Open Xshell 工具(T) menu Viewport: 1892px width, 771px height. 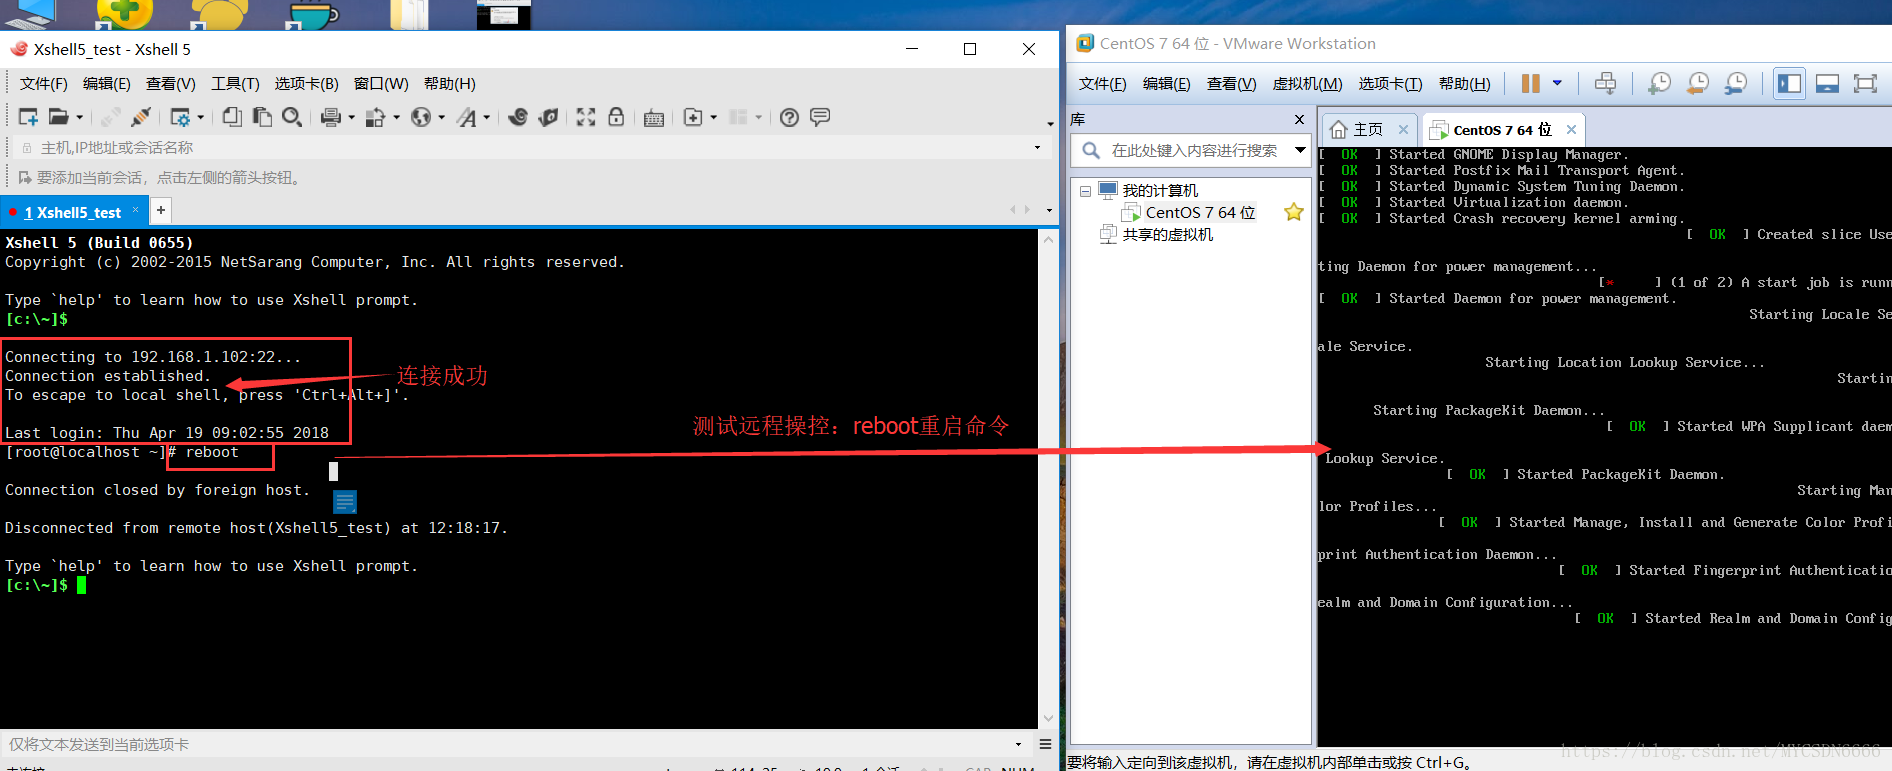235,84
